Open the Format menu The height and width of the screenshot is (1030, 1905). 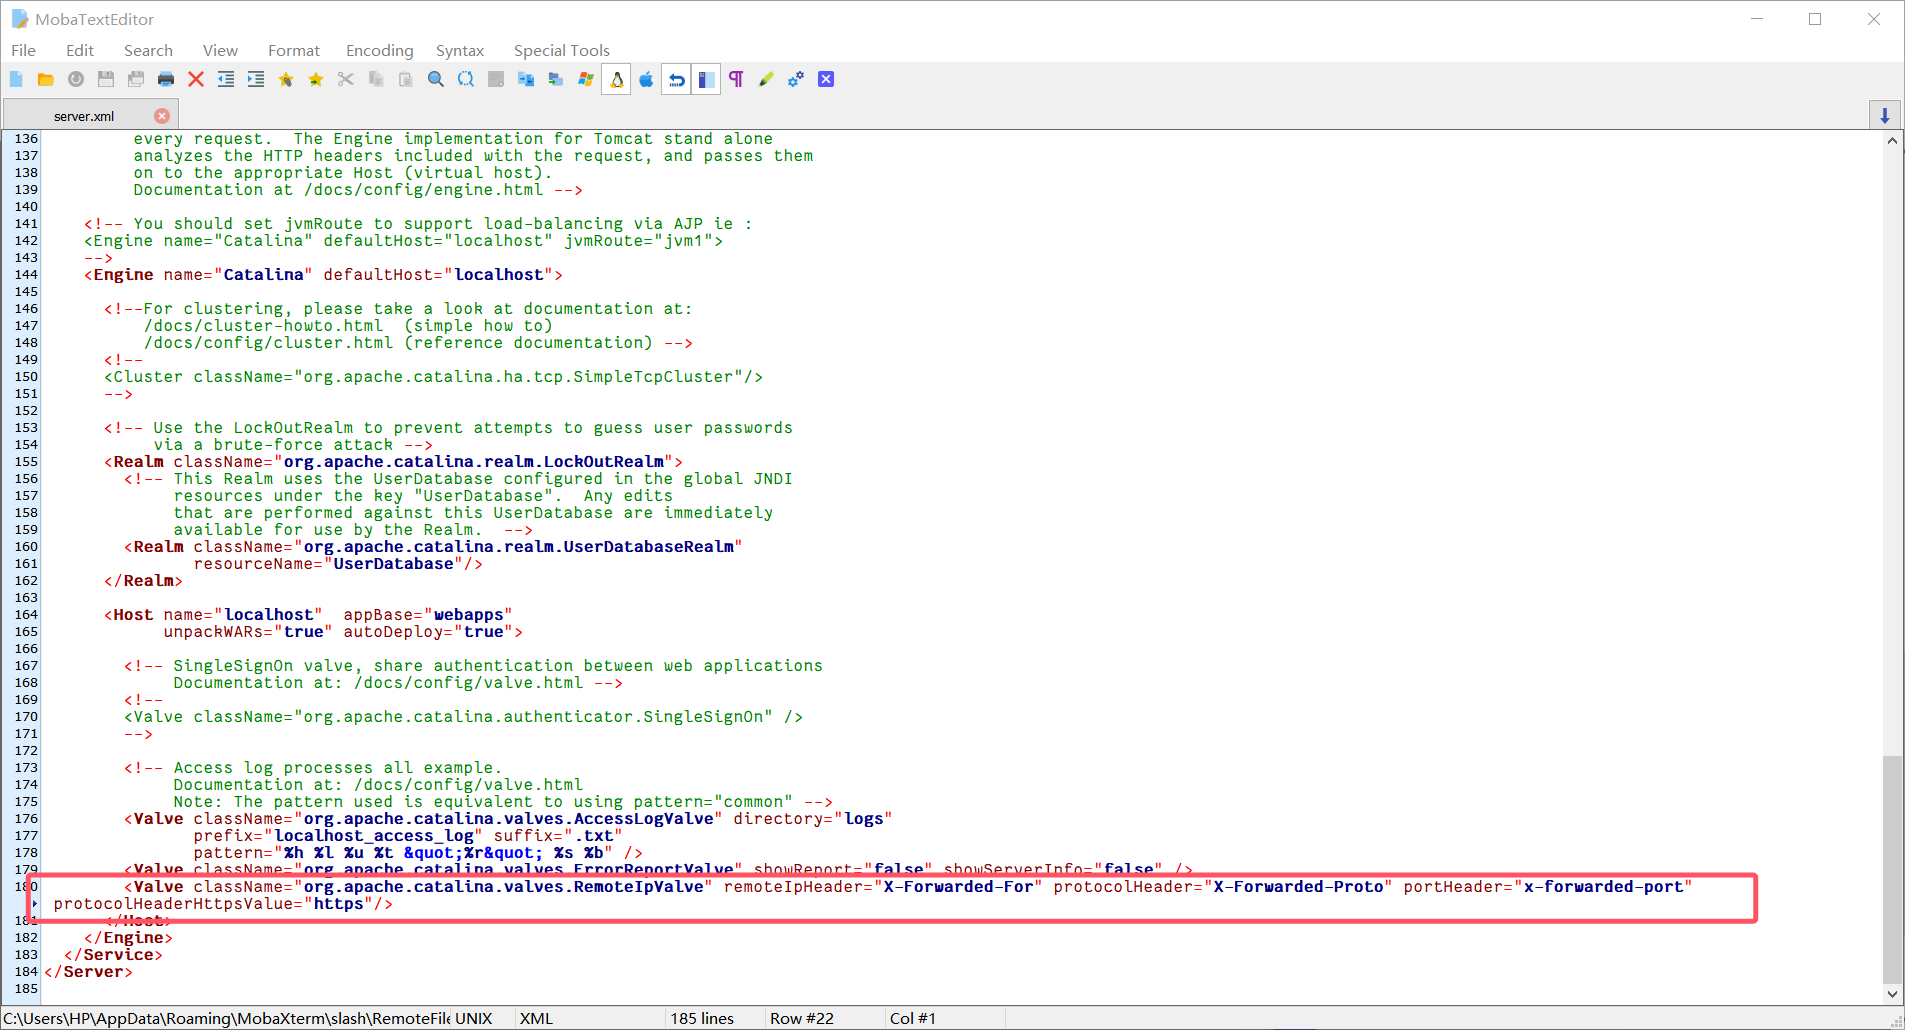click(294, 50)
